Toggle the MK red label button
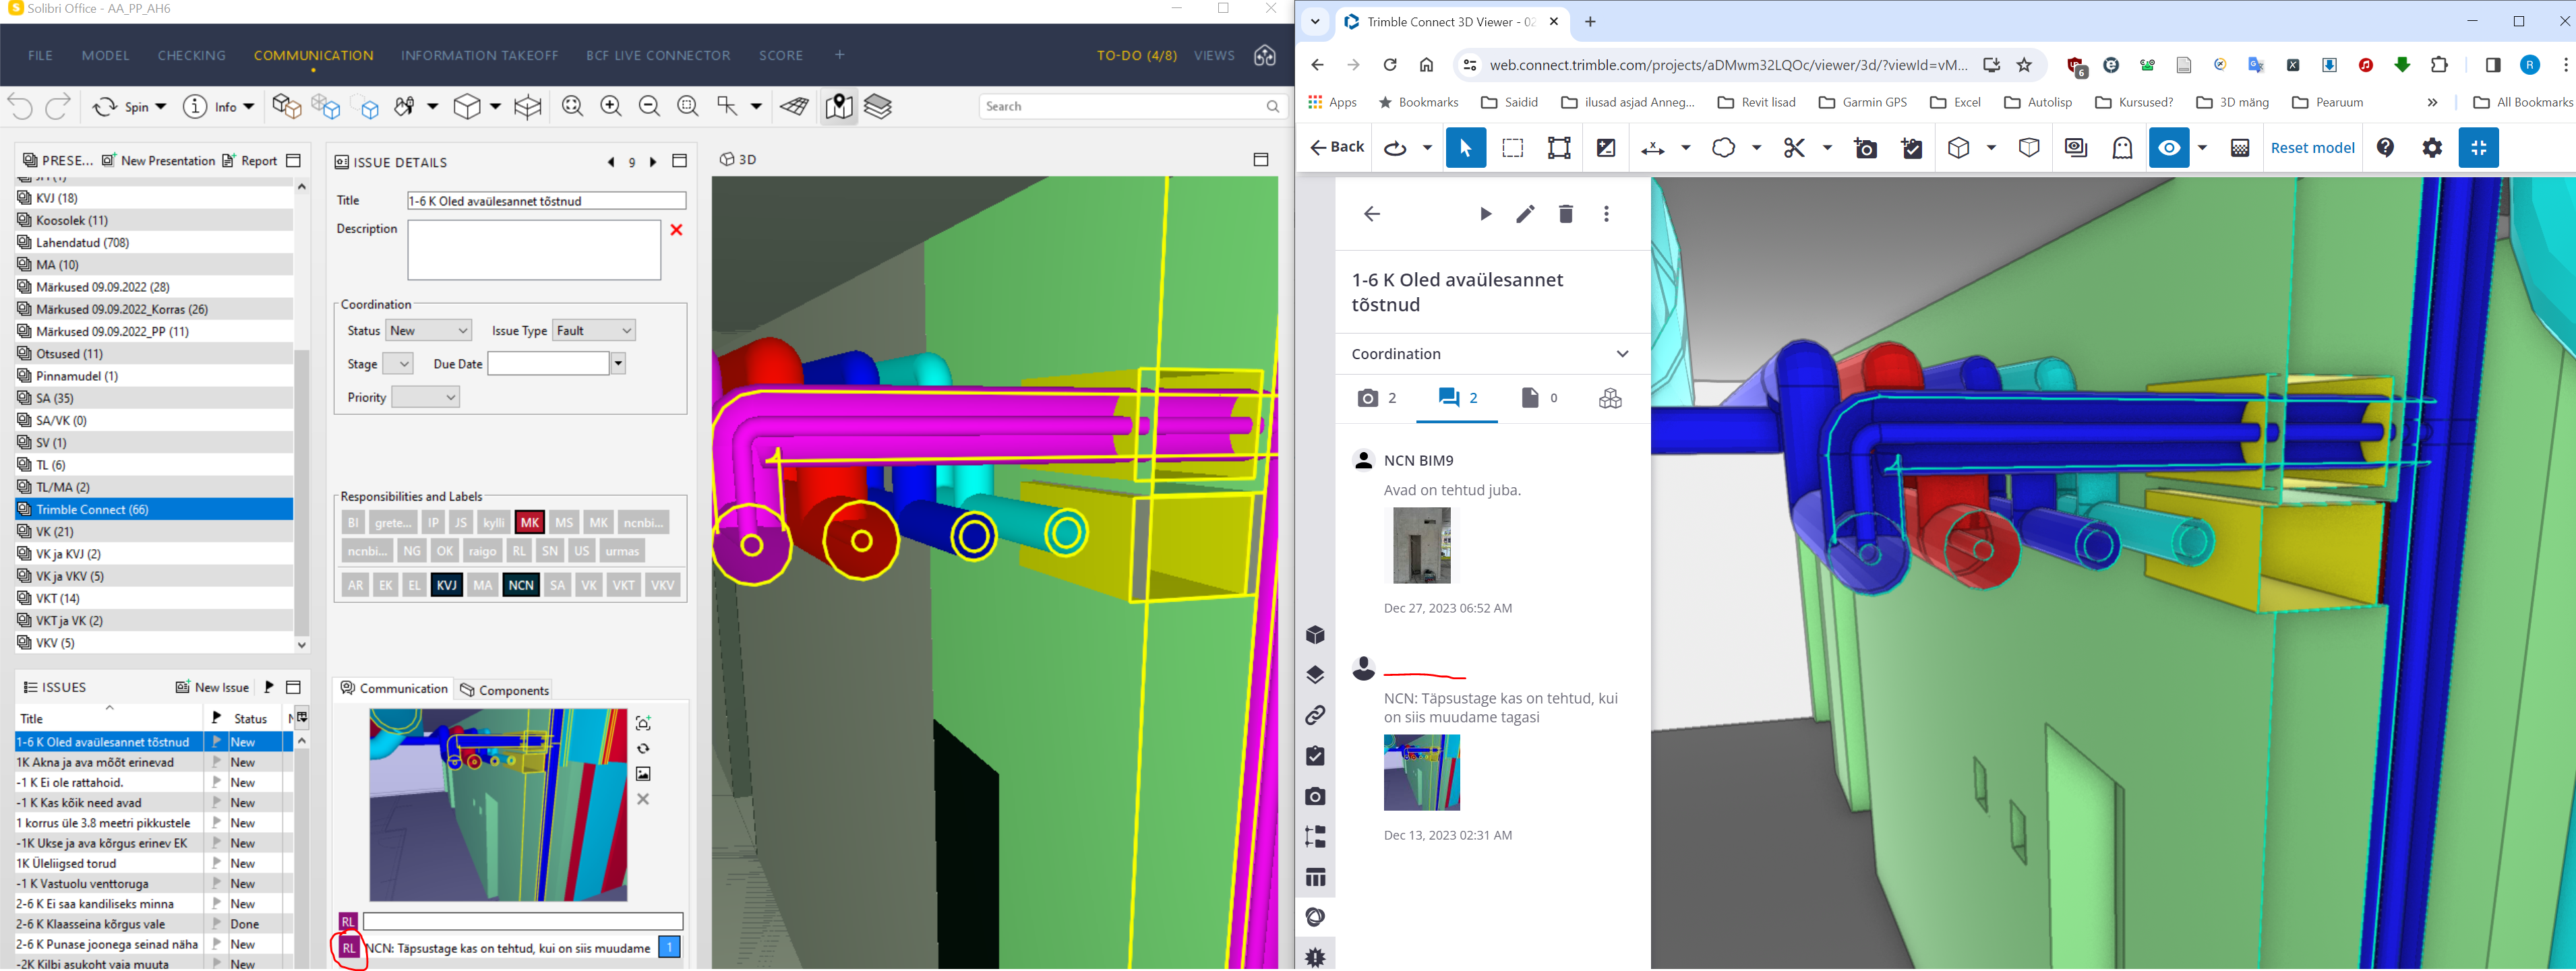 [529, 523]
